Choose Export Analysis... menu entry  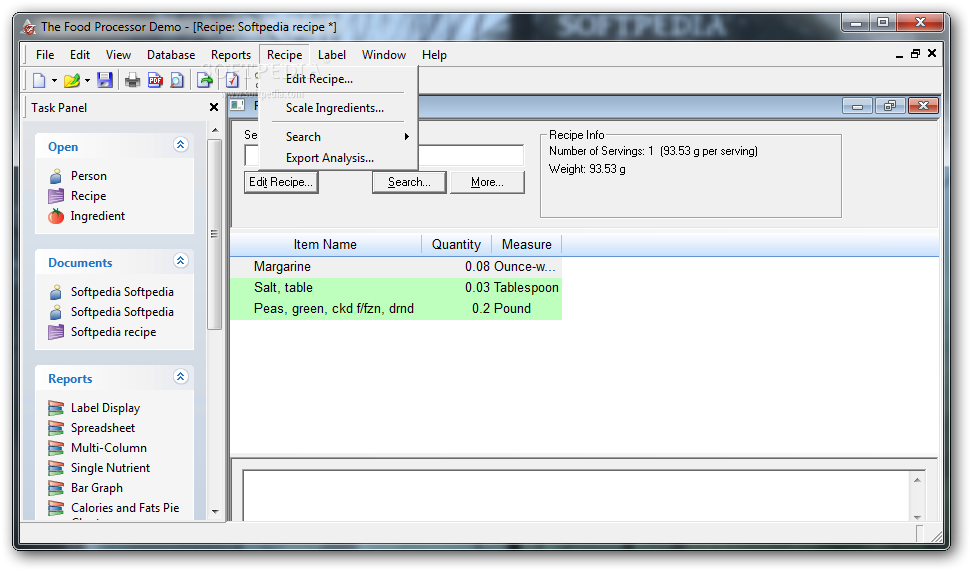[x=339, y=158]
